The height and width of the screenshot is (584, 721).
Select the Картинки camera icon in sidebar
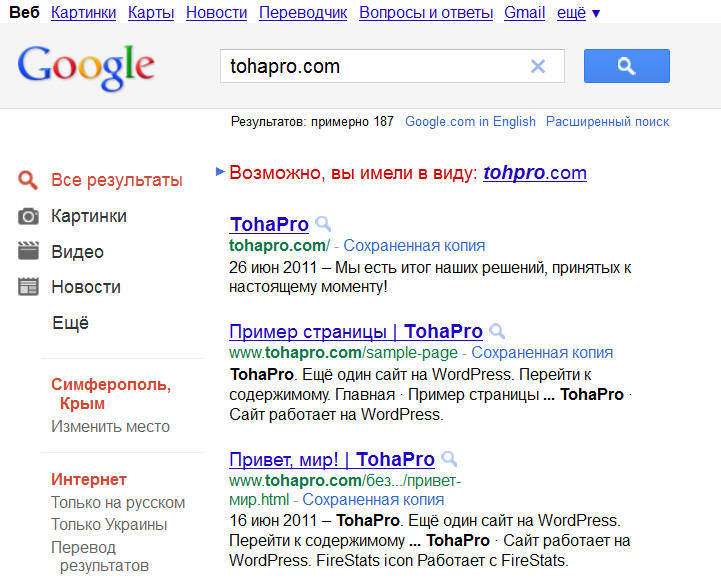(29, 216)
